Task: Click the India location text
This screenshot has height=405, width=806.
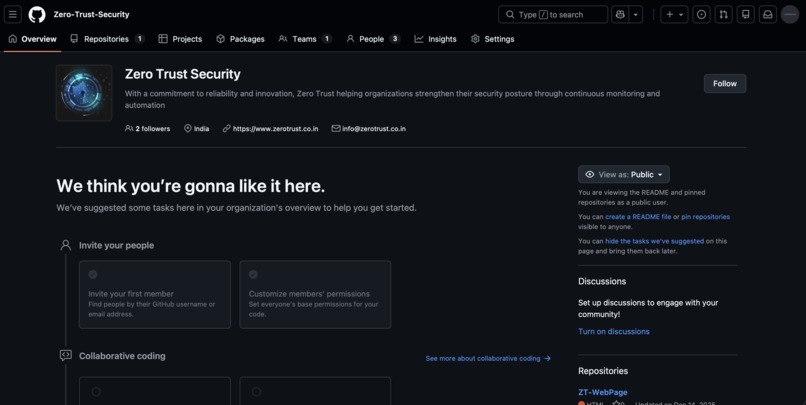Action: (x=202, y=128)
